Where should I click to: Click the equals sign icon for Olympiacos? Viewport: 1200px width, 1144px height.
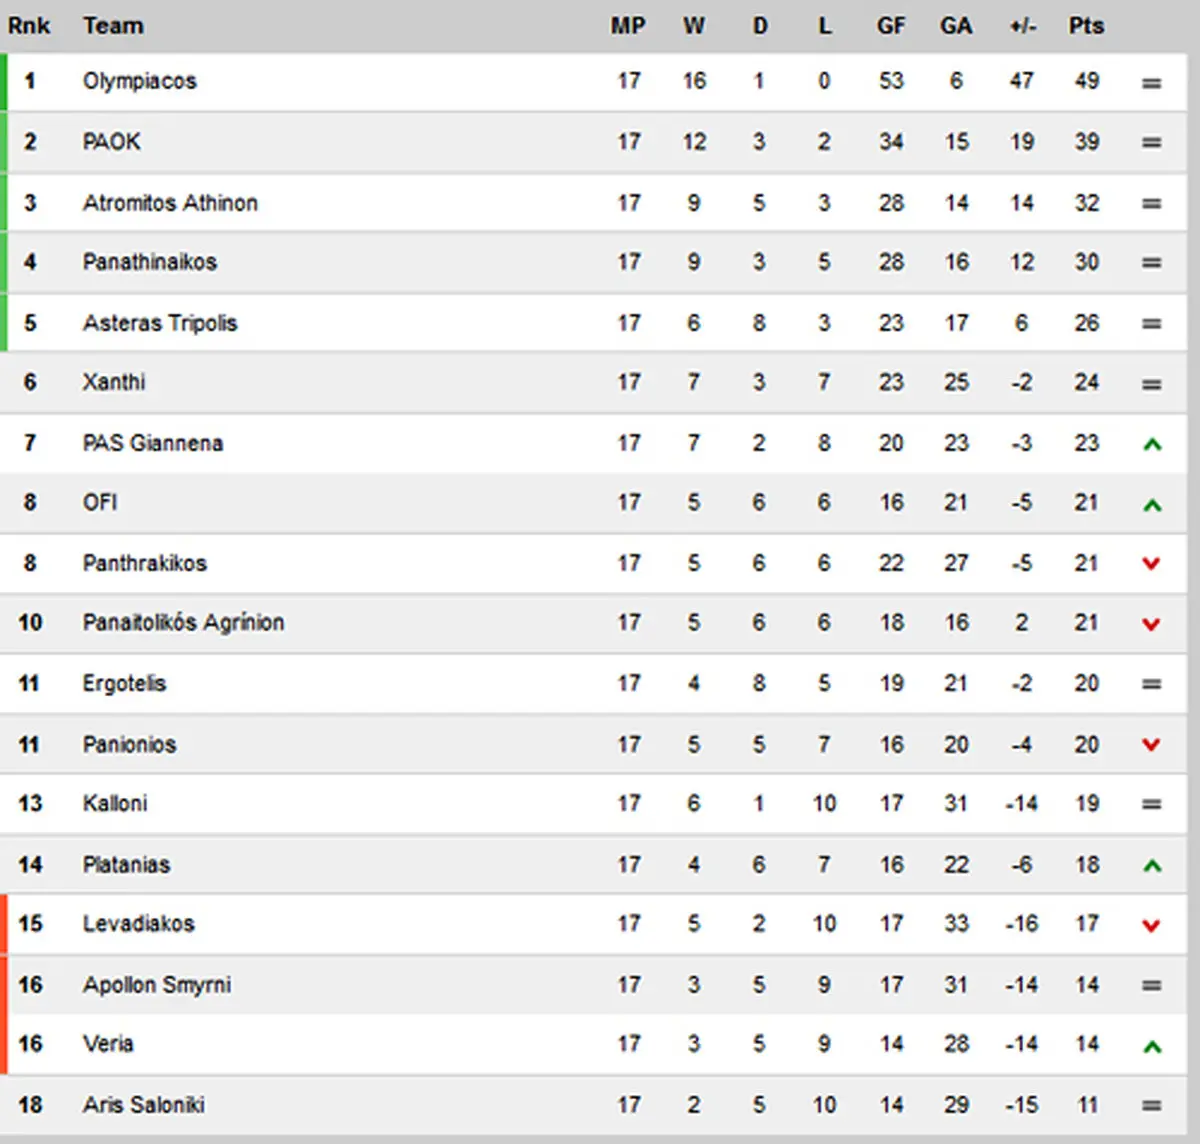coord(1152,83)
